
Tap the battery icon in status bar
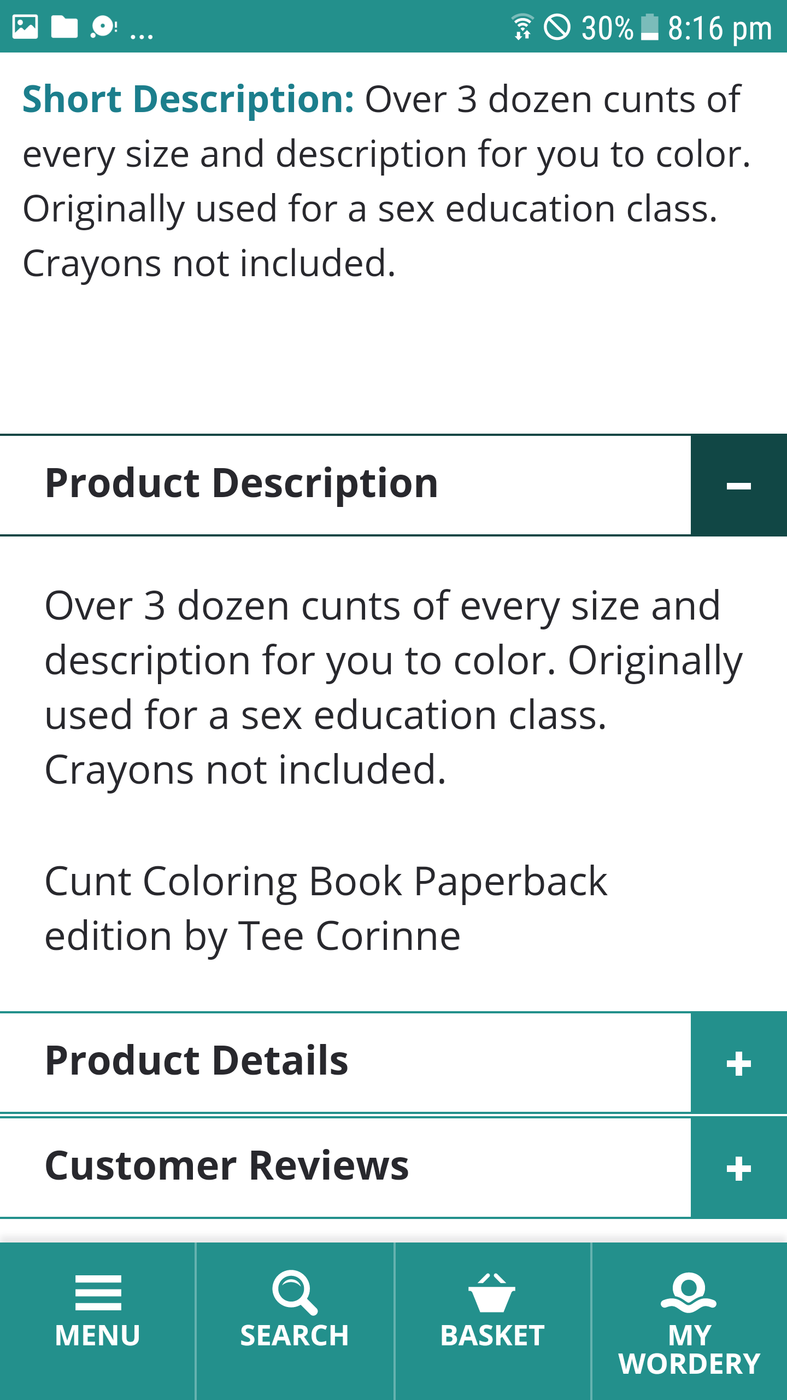(650, 27)
